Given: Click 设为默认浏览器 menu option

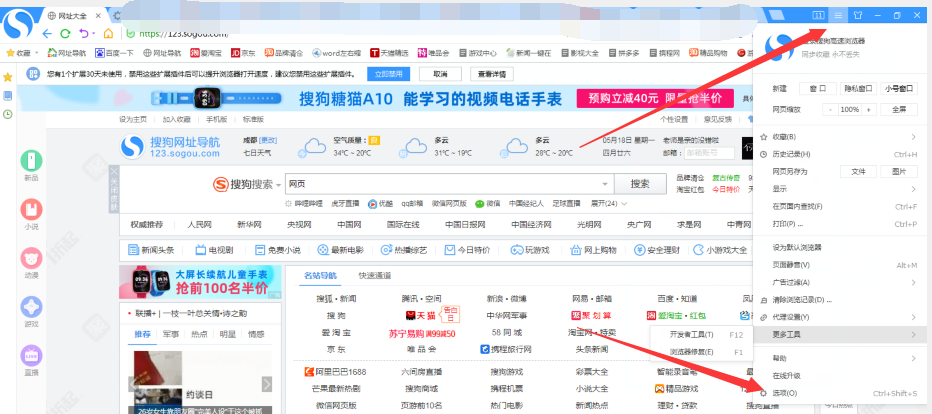Looking at the screenshot, I should (796, 247).
